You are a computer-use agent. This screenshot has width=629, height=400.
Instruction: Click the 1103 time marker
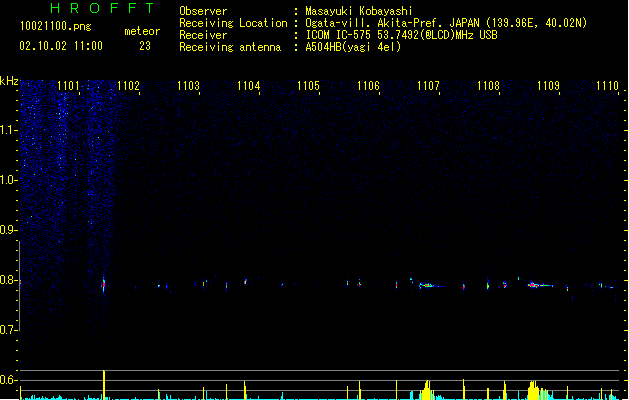point(188,86)
